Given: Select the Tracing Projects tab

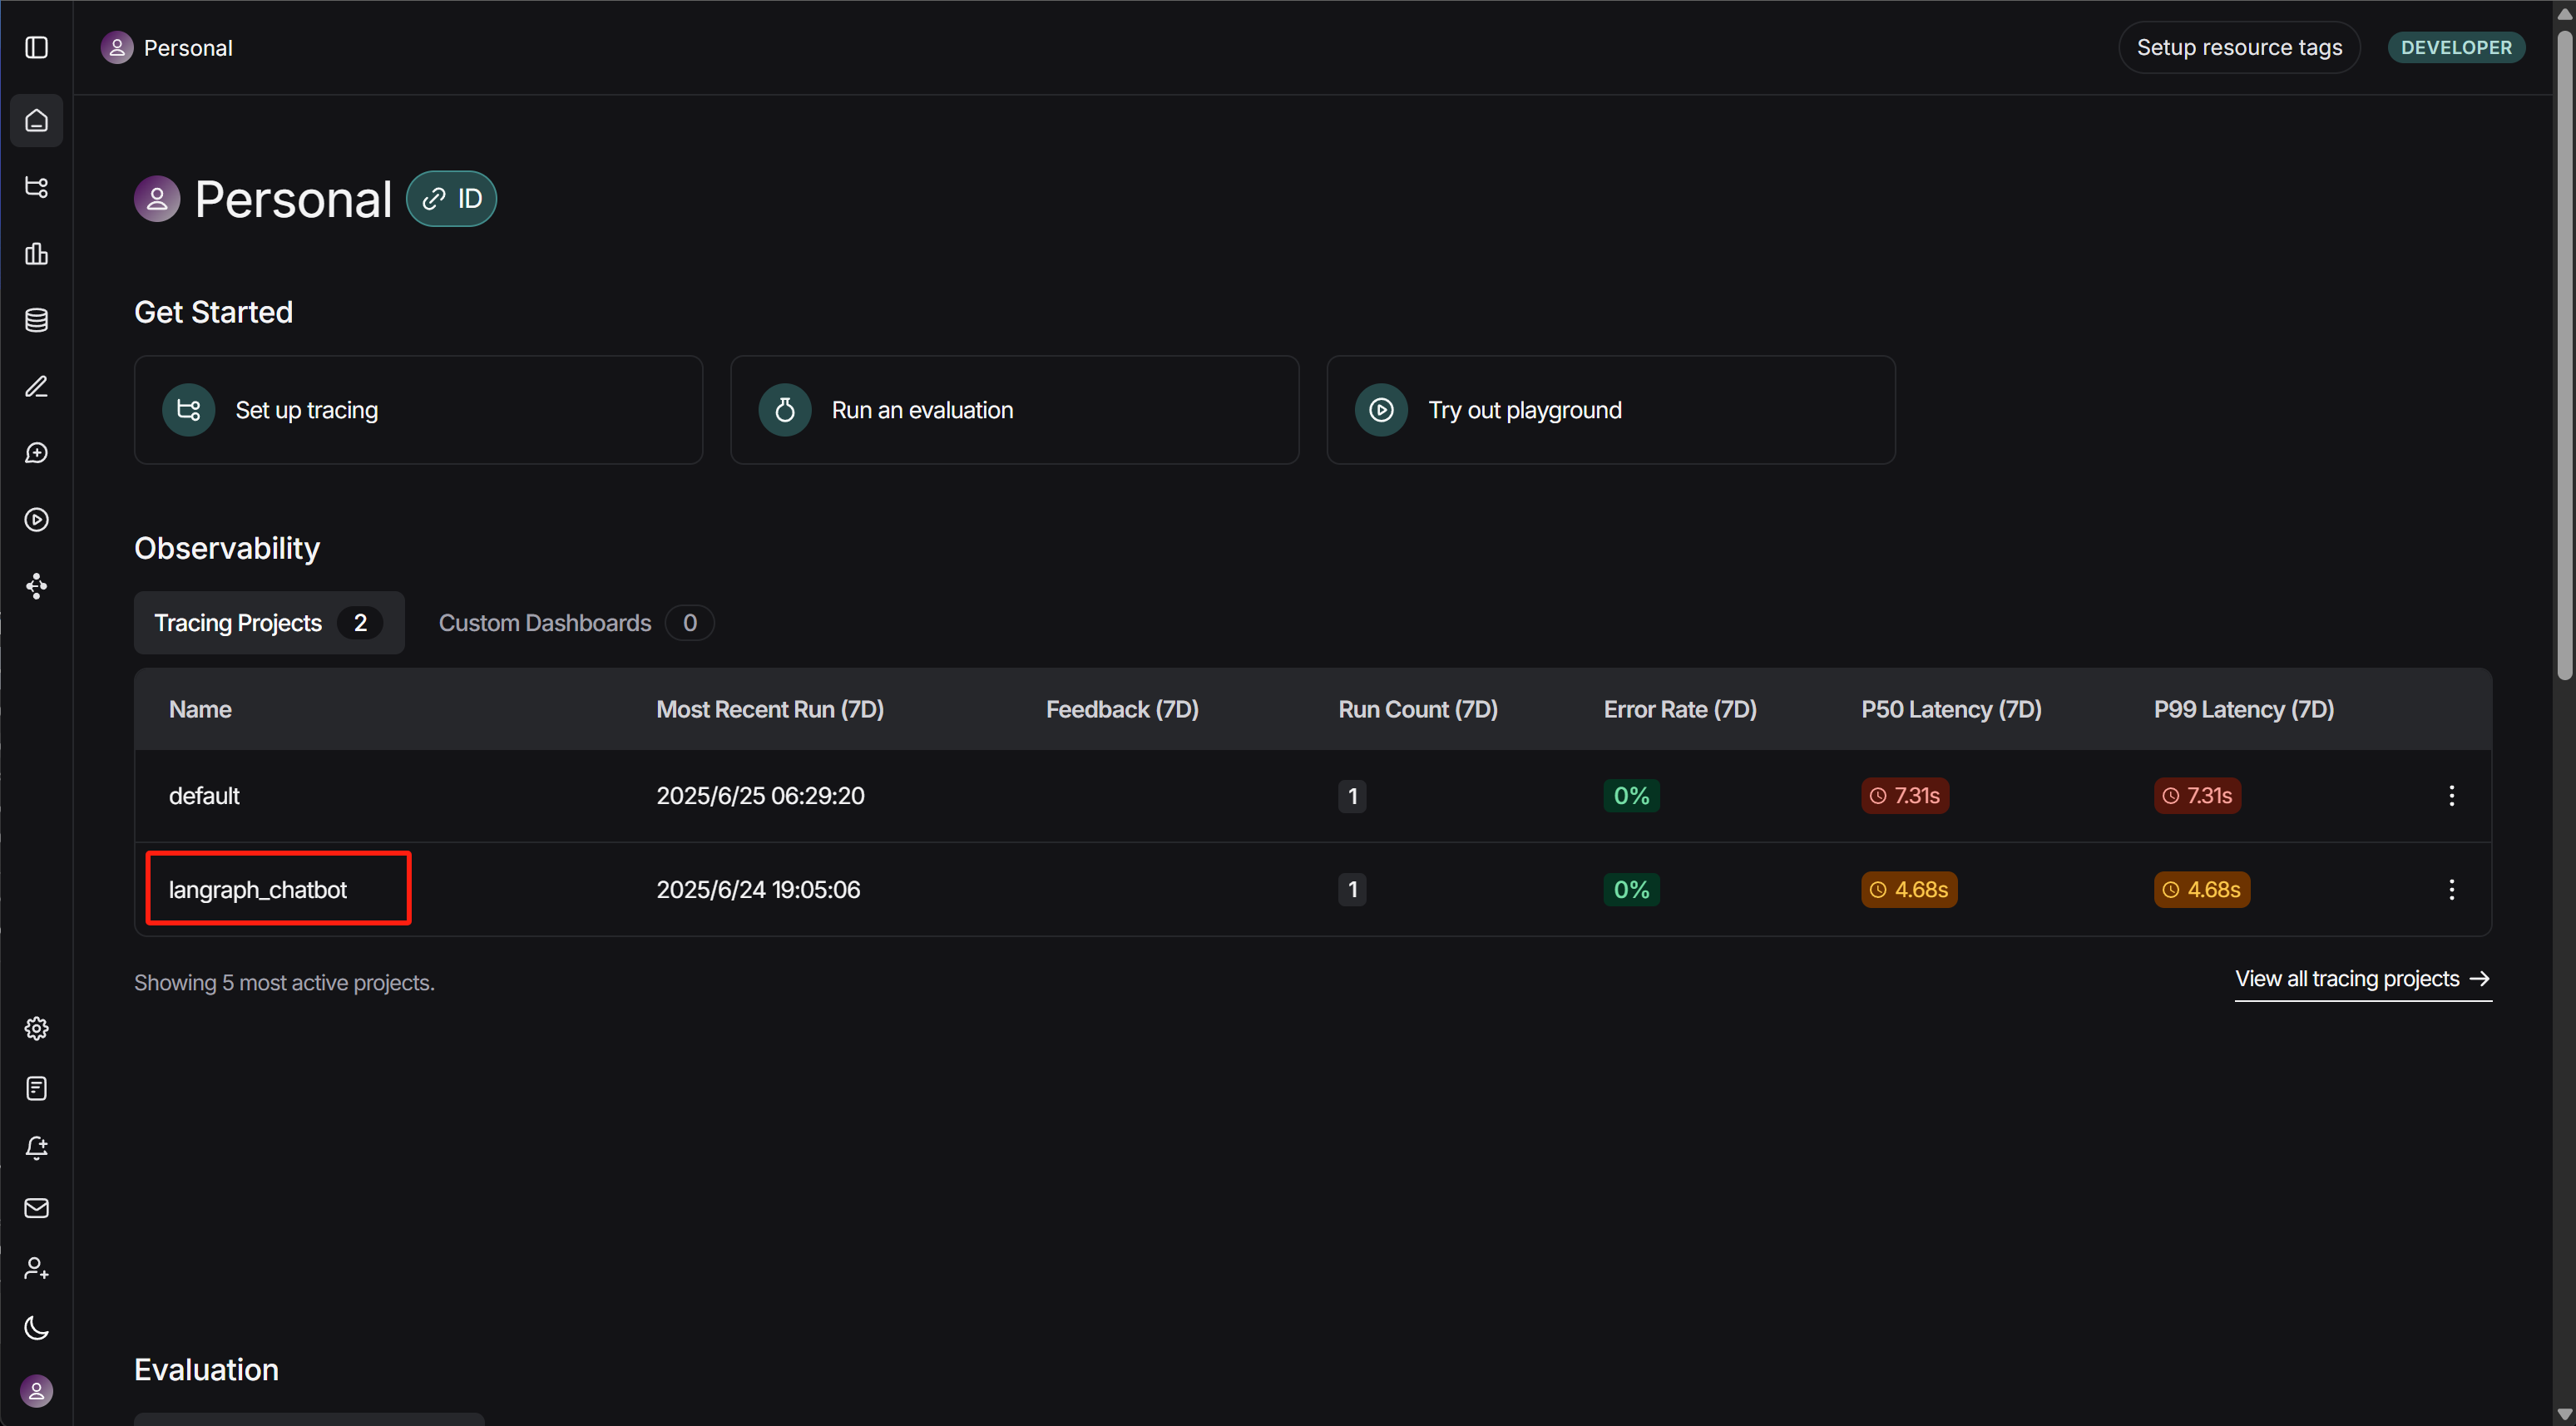Looking at the screenshot, I should click(269, 623).
